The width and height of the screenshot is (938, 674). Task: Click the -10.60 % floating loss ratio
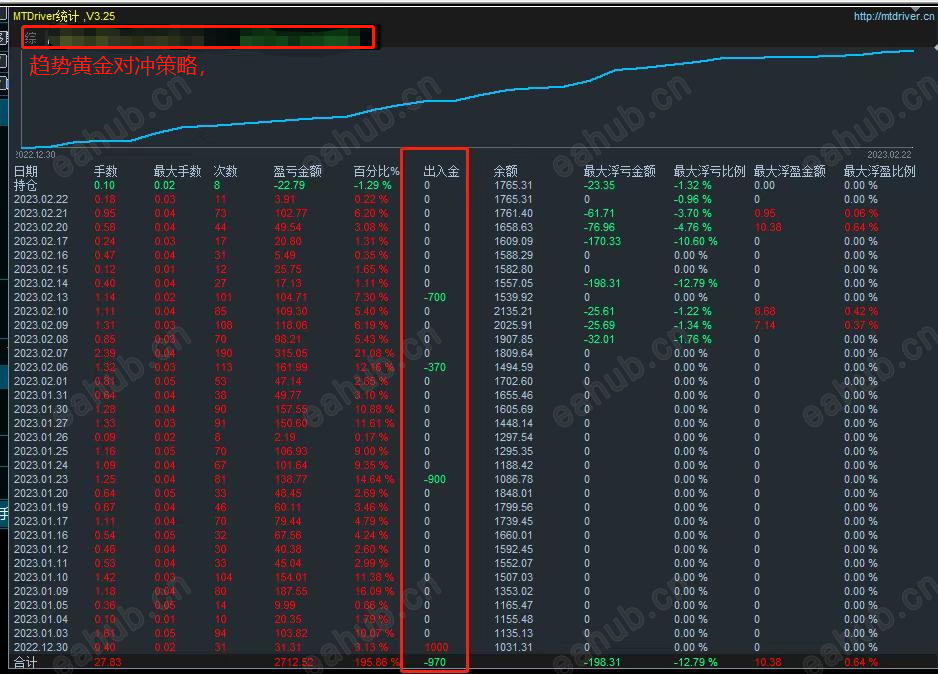(696, 241)
